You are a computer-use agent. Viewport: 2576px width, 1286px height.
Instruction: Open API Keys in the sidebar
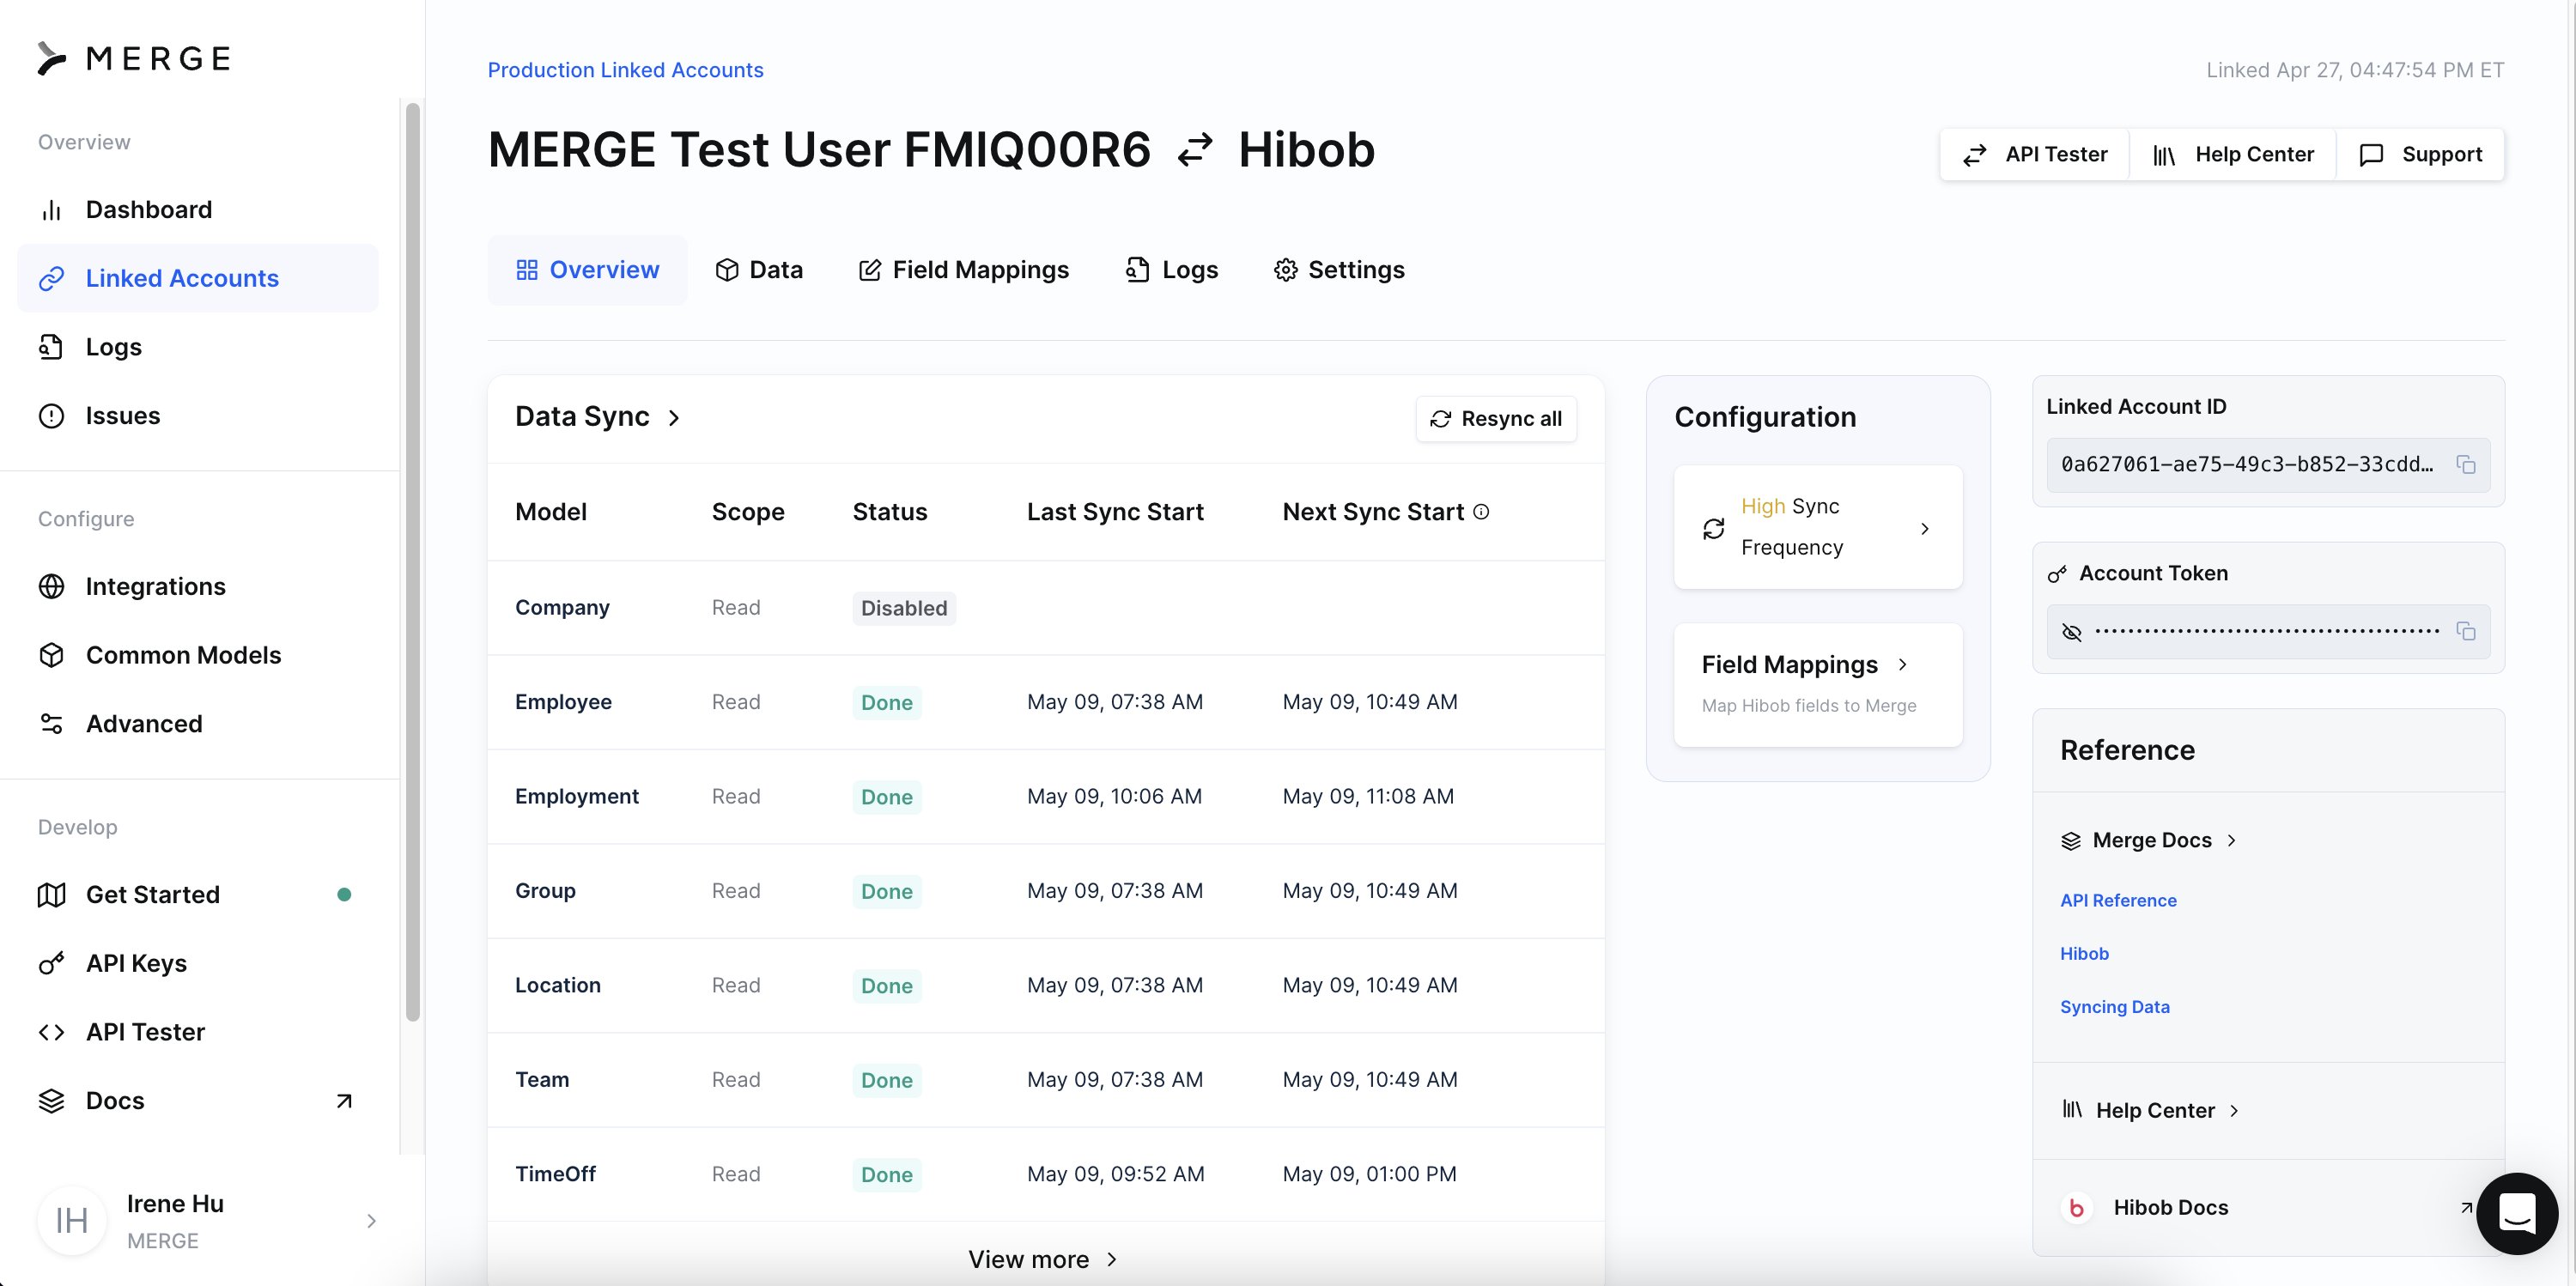[x=136, y=963]
